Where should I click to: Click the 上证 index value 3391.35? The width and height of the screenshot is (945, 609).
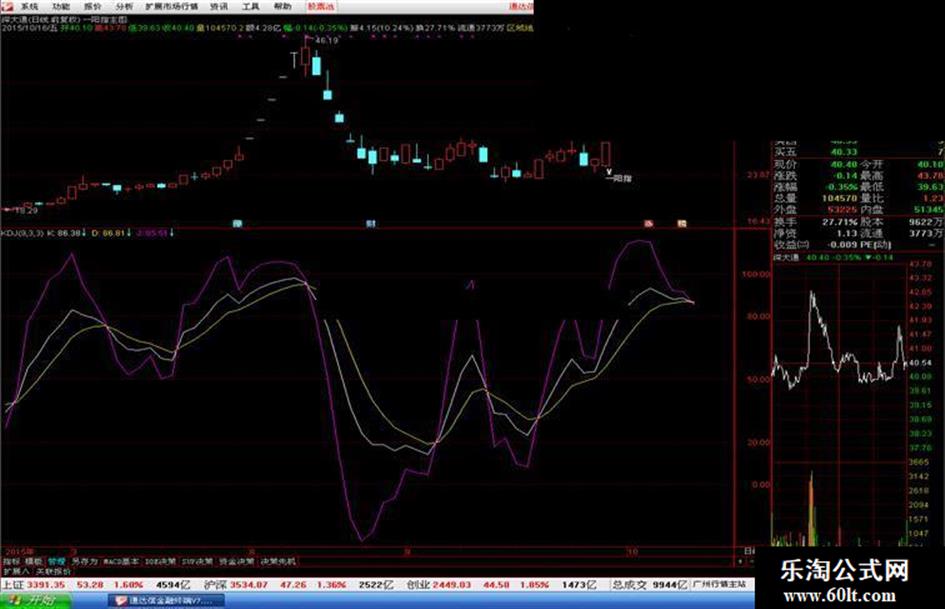[x=45, y=585]
